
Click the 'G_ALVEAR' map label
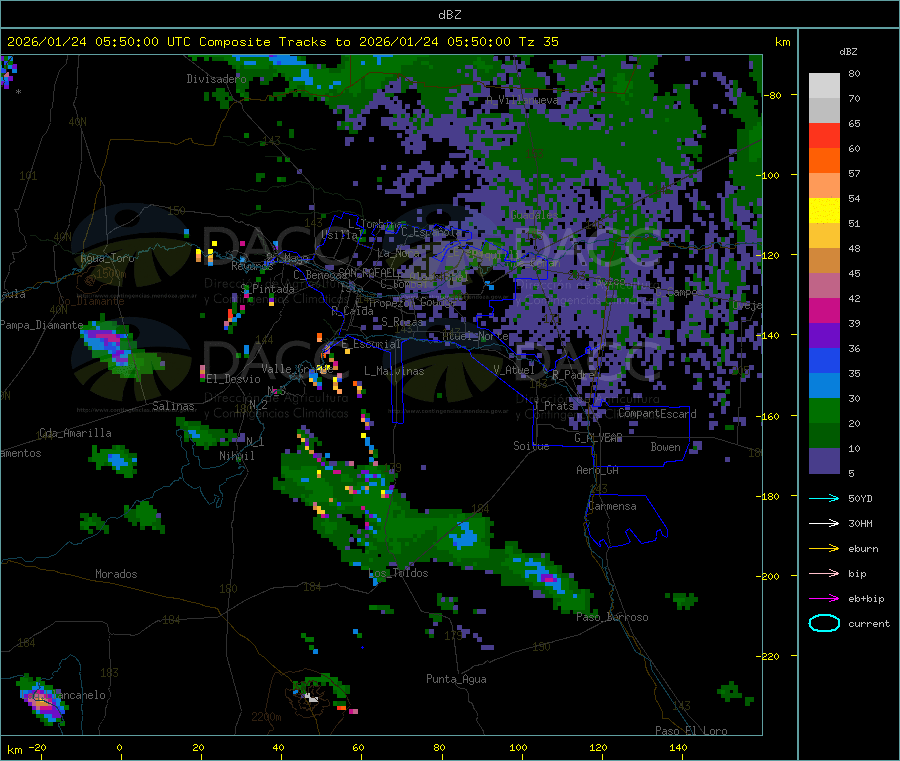tap(598, 438)
